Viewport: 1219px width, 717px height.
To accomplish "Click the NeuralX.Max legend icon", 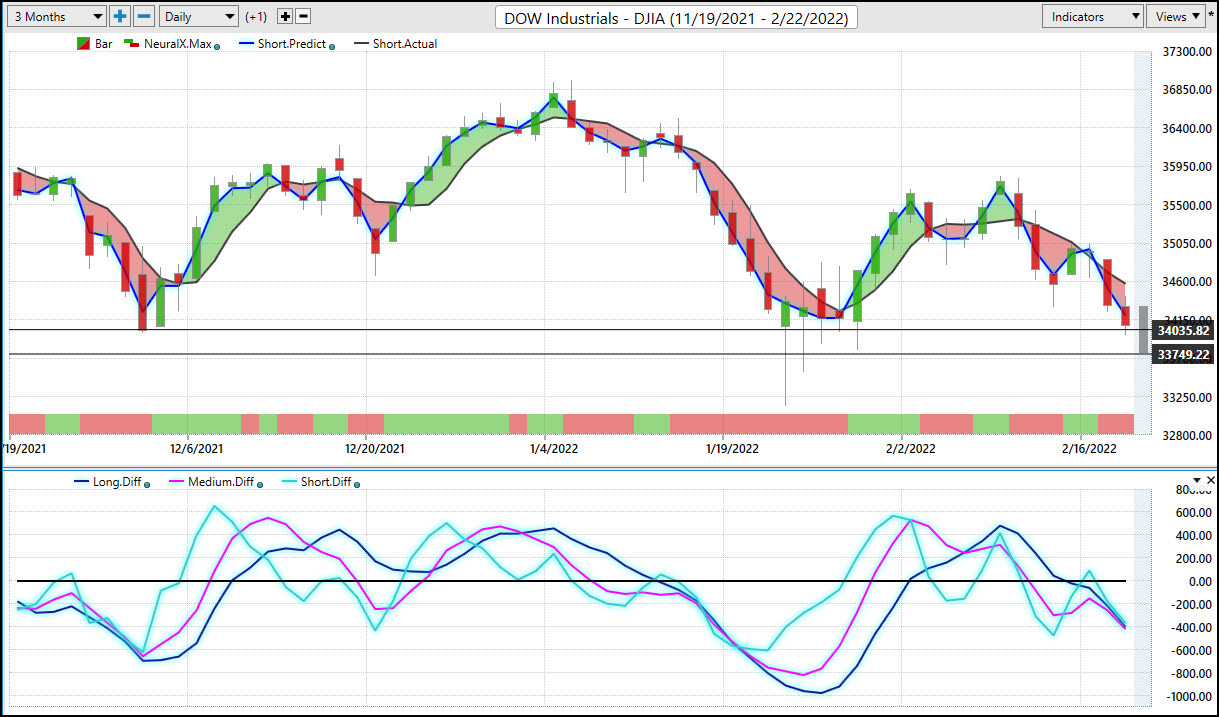I will click(131, 44).
